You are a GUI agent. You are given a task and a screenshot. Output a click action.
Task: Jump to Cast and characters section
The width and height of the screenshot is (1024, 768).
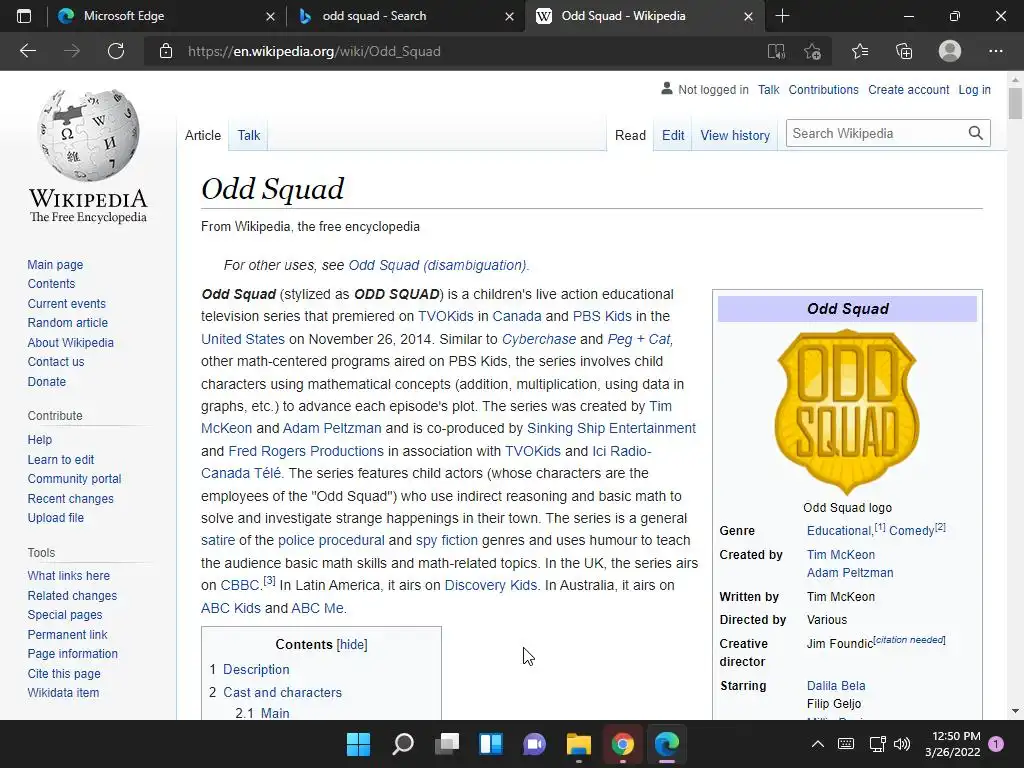(x=282, y=692)
